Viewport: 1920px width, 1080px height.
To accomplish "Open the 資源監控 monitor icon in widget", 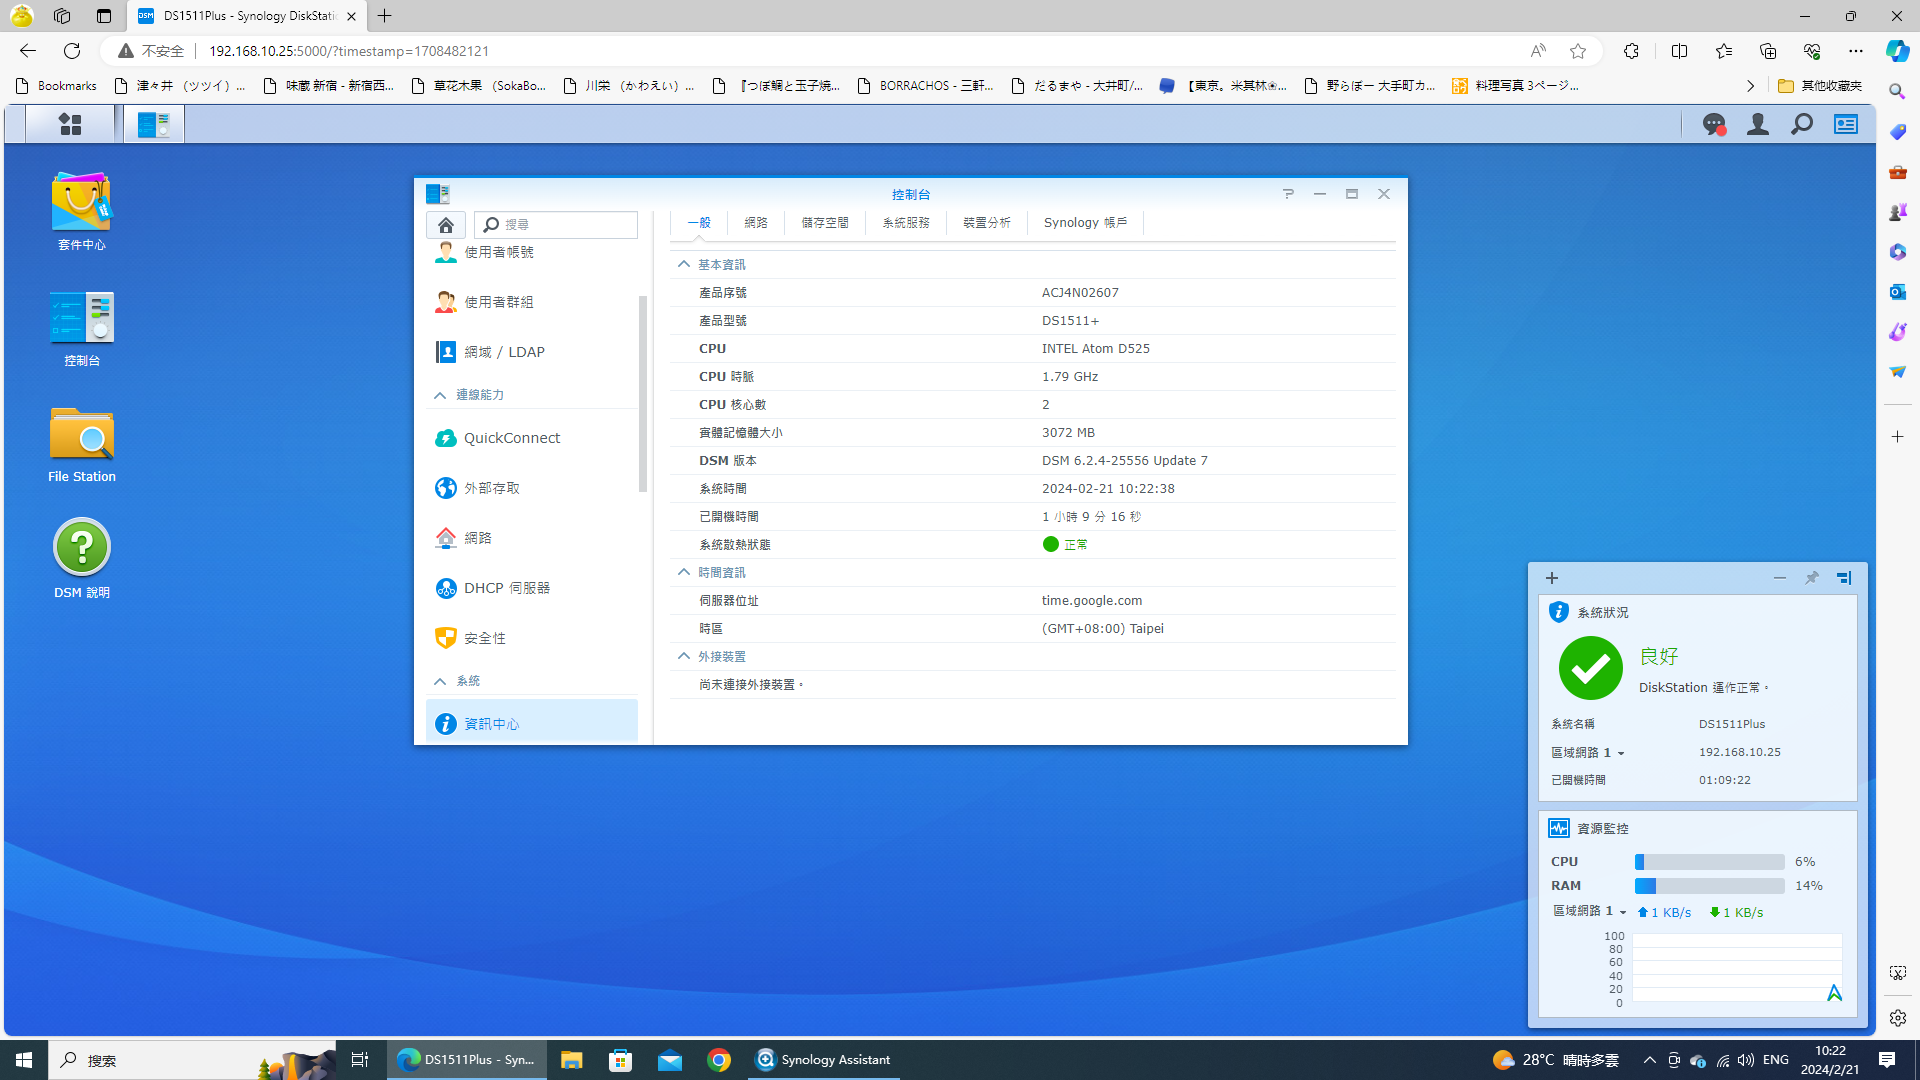I will 1559,828.
